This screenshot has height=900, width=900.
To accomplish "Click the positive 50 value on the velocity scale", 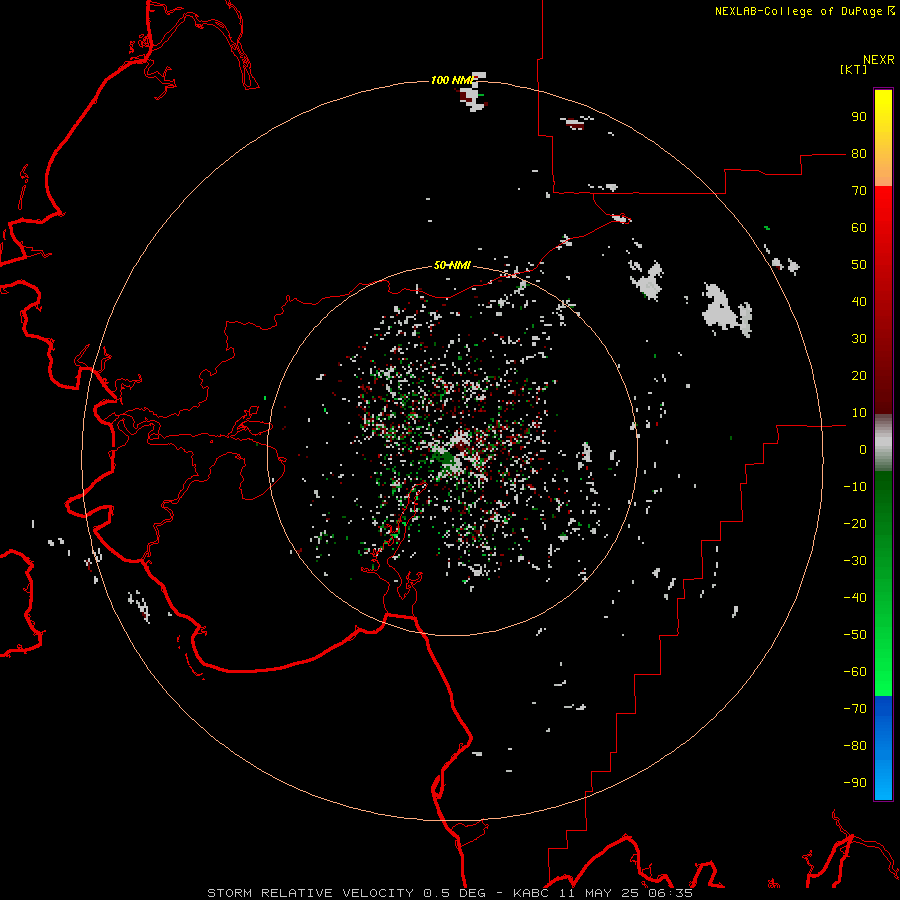I will (x=859, y=265).
